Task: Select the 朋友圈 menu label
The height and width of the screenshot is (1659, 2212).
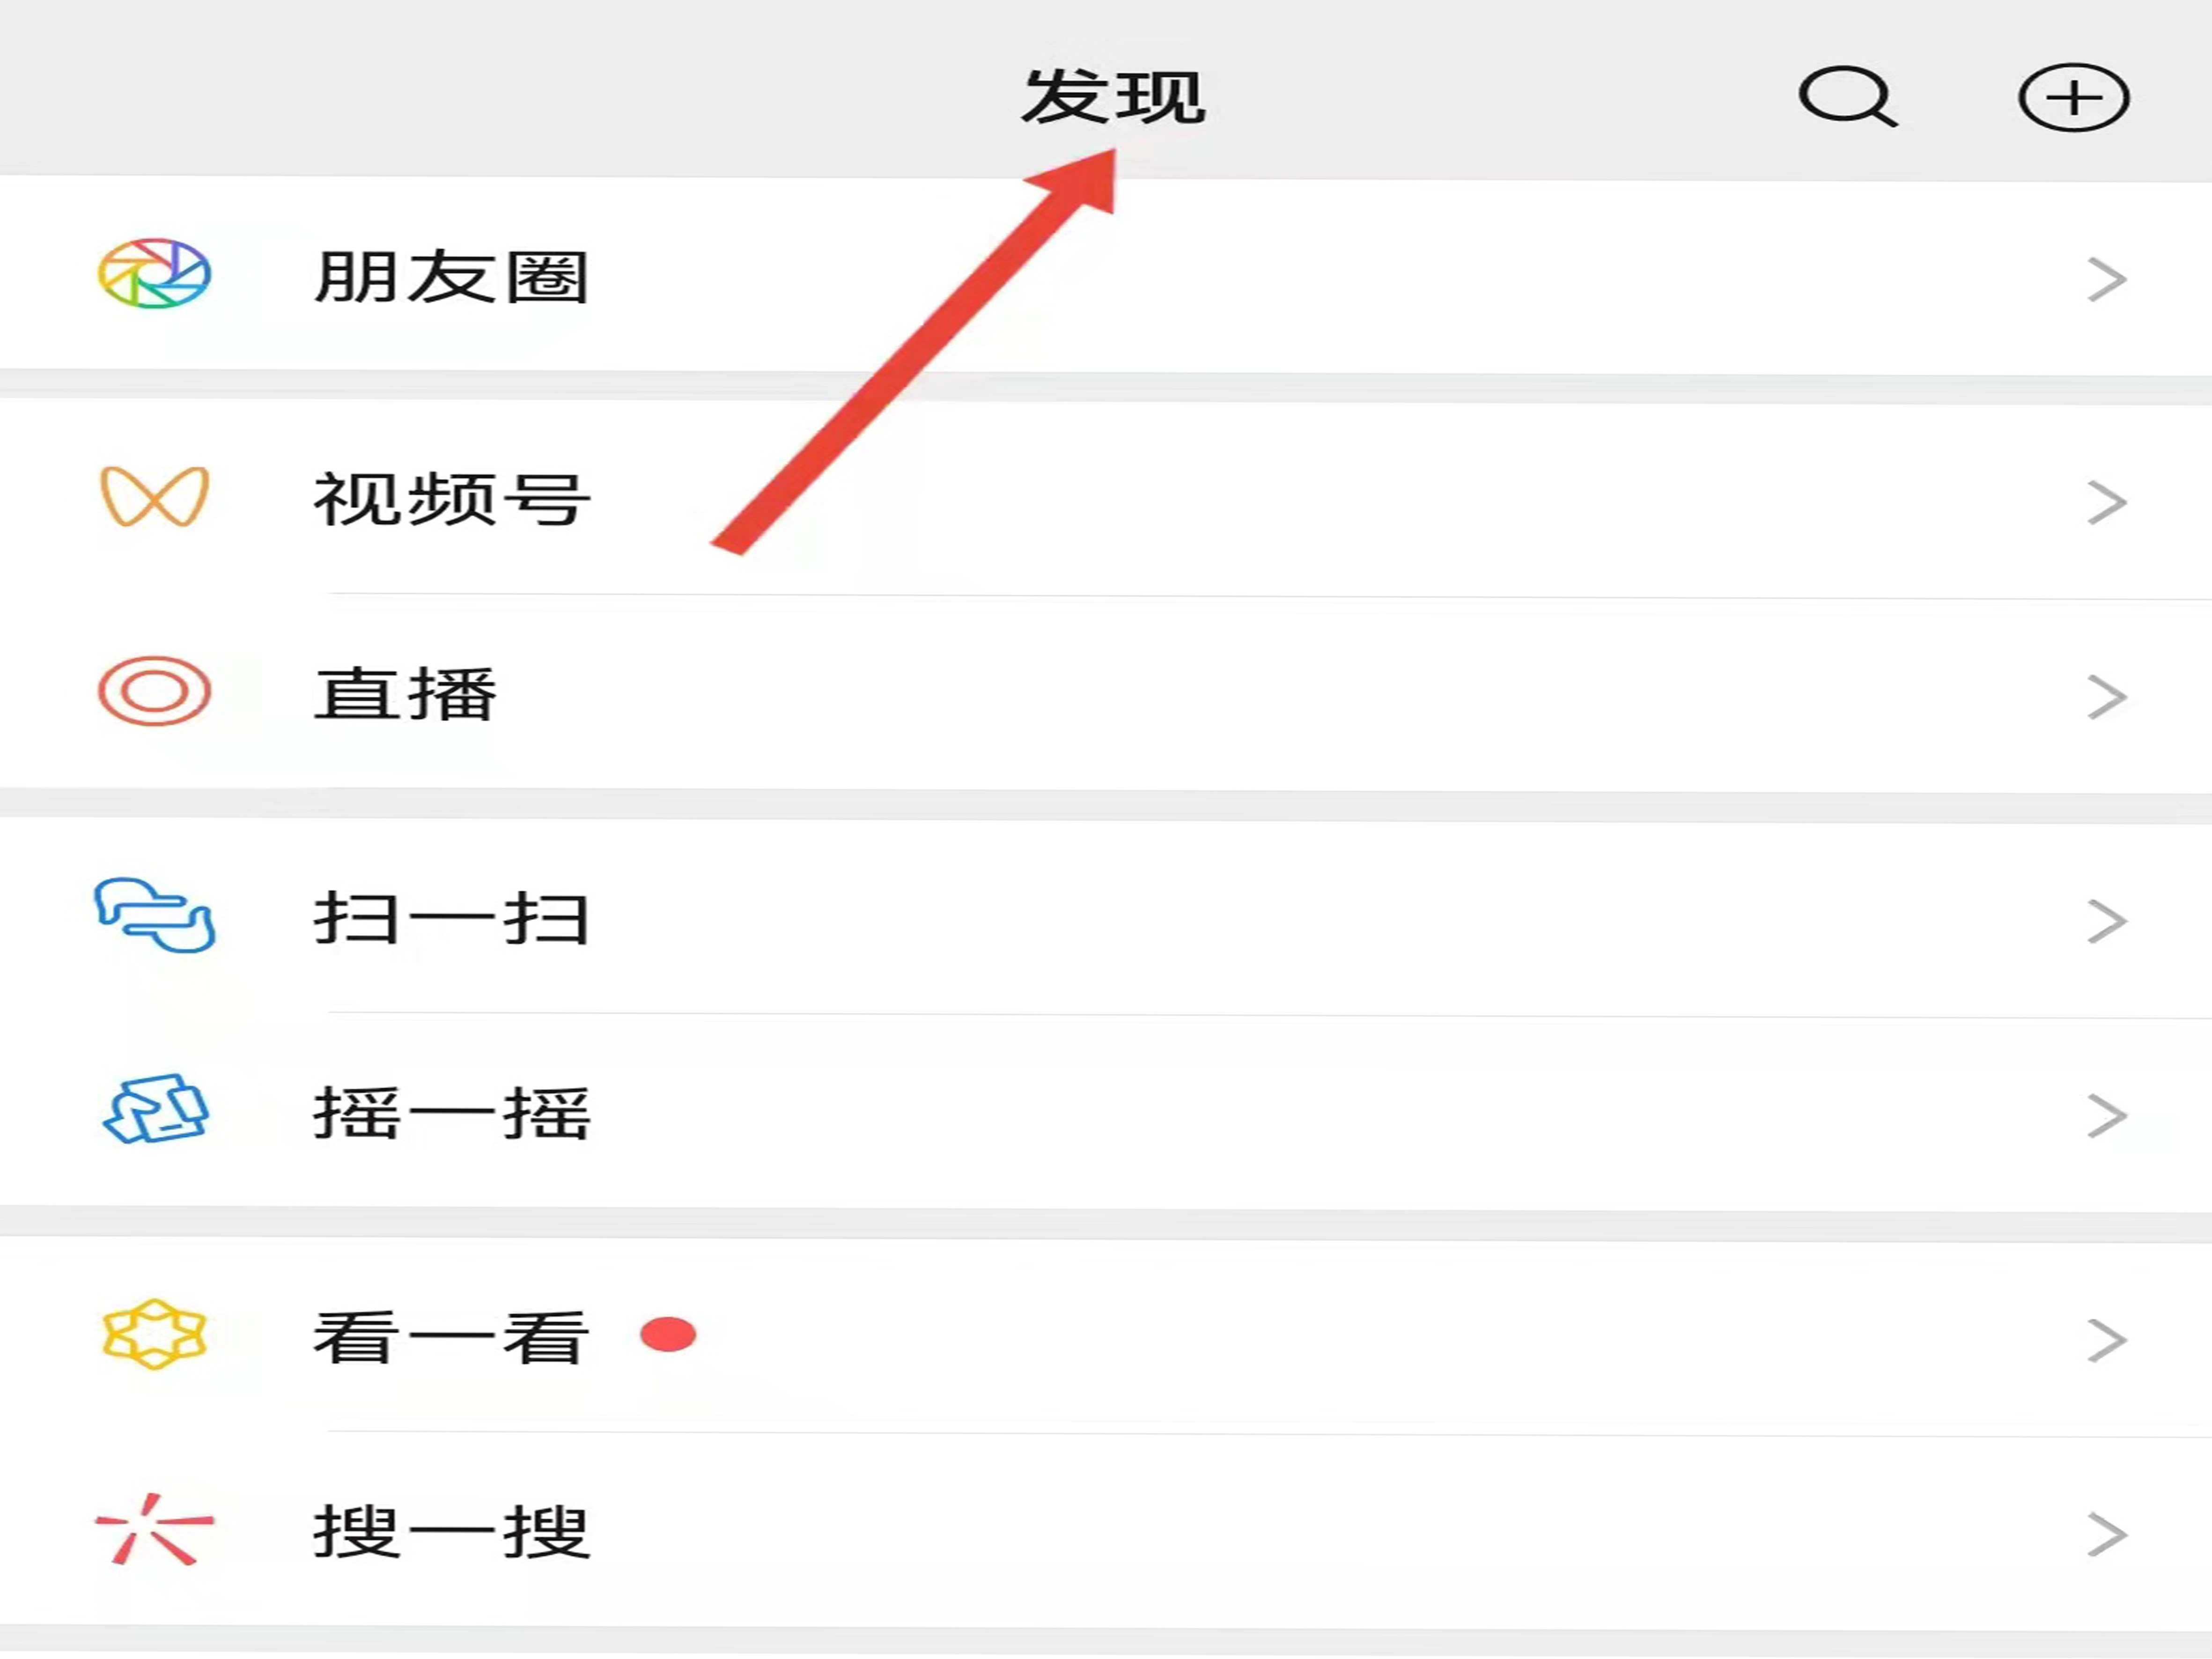Action: tap(451, 277)
